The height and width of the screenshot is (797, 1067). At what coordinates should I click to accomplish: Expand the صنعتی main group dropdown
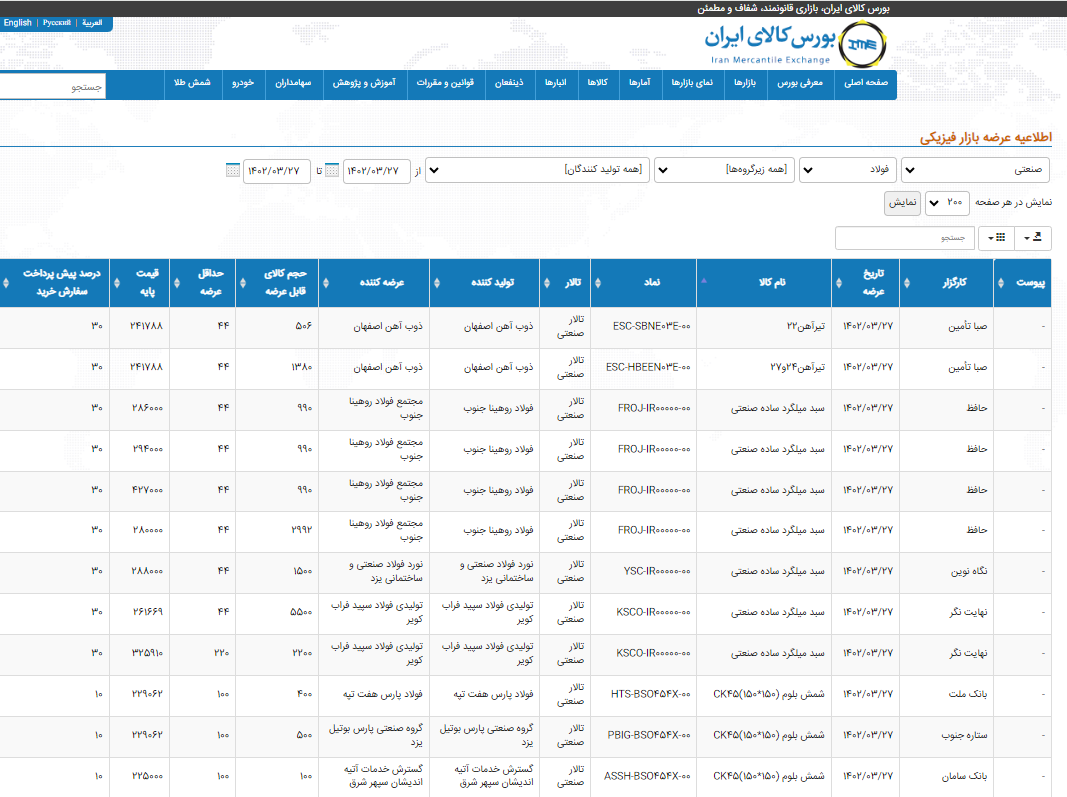[x=975, y=169]
